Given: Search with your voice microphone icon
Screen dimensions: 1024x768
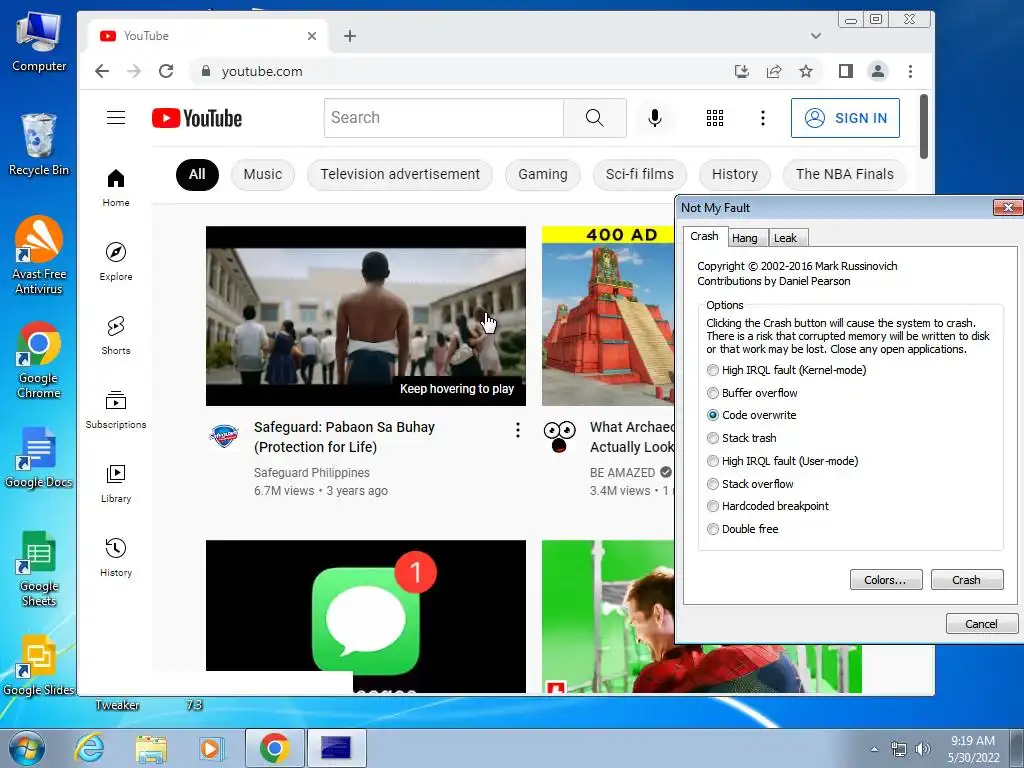Looking at the screenshot, I should (x=654, y=118).
